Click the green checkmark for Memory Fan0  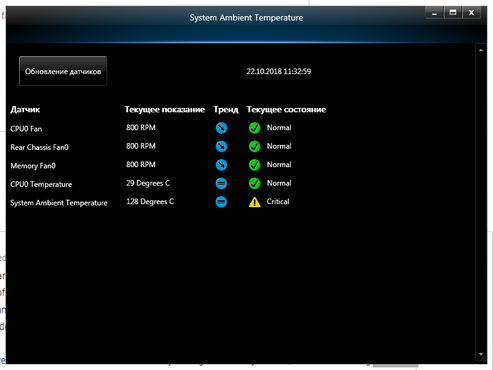point(255,165)
